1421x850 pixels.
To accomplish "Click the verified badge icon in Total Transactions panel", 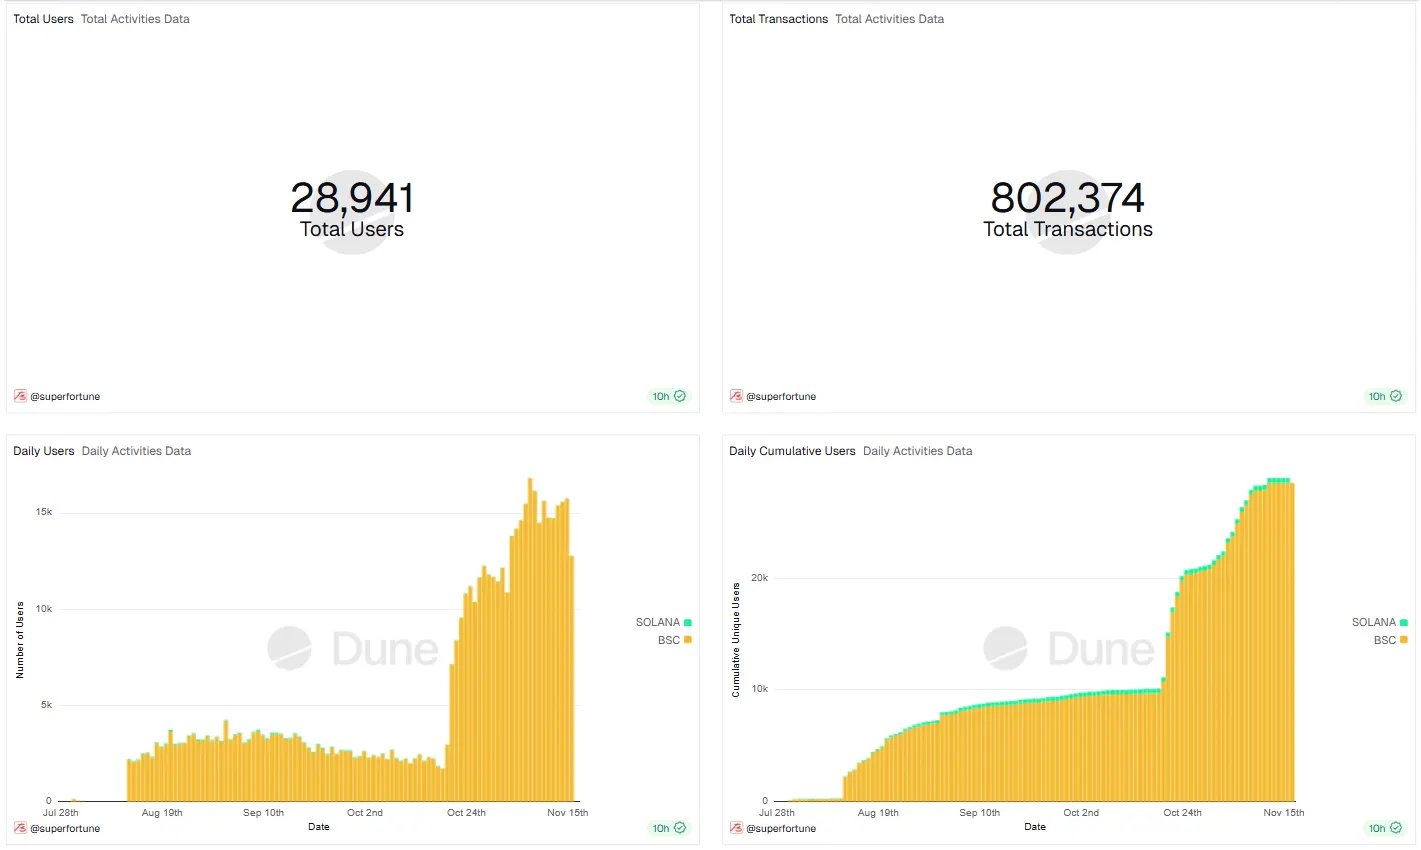I will pyautogui.click(x=1398, y=396).
